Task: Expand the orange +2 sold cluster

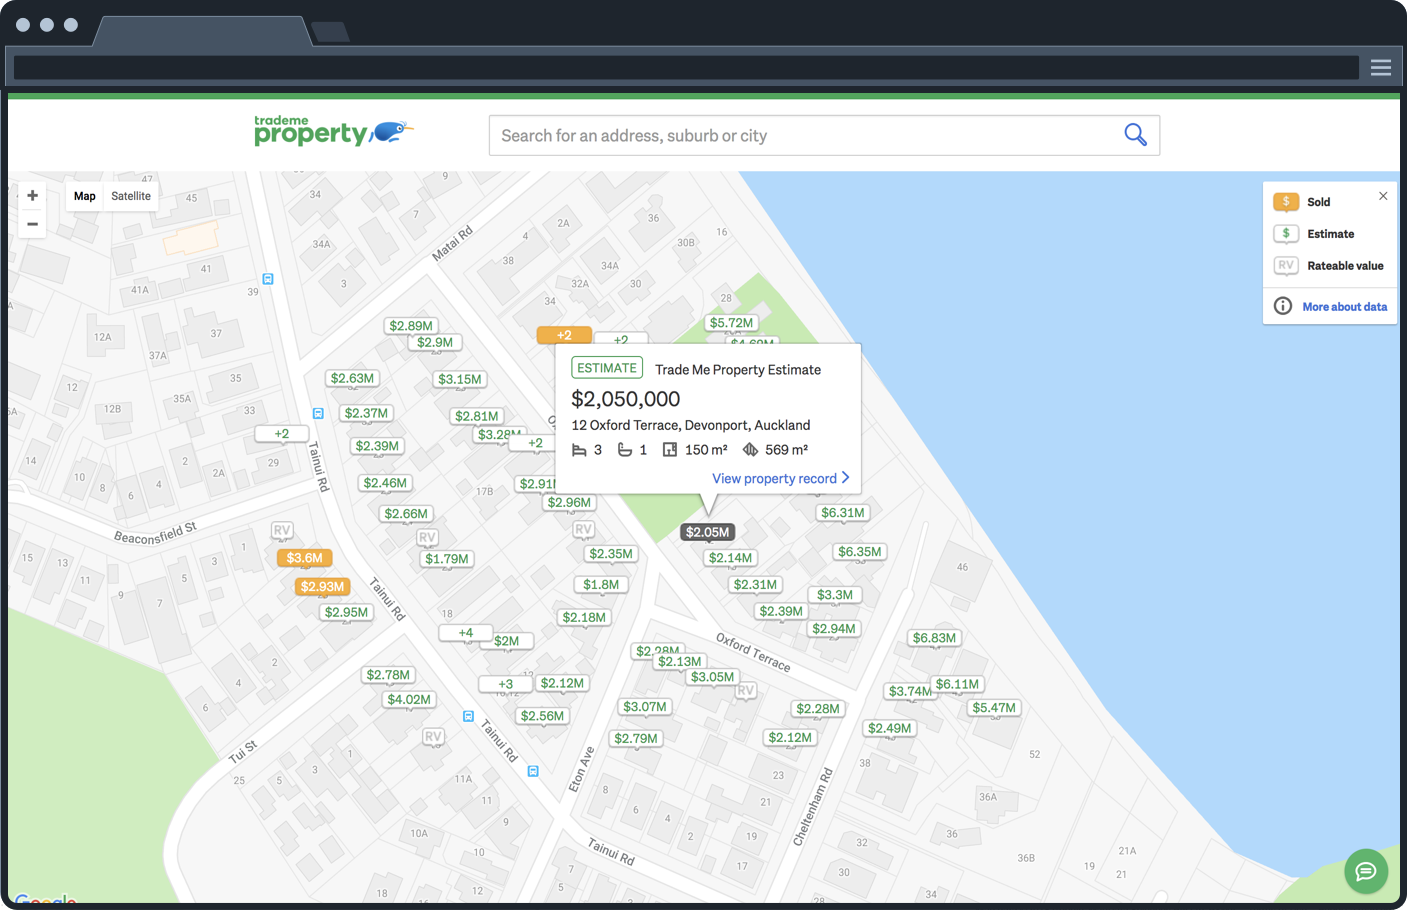Action: pos(564,335)
